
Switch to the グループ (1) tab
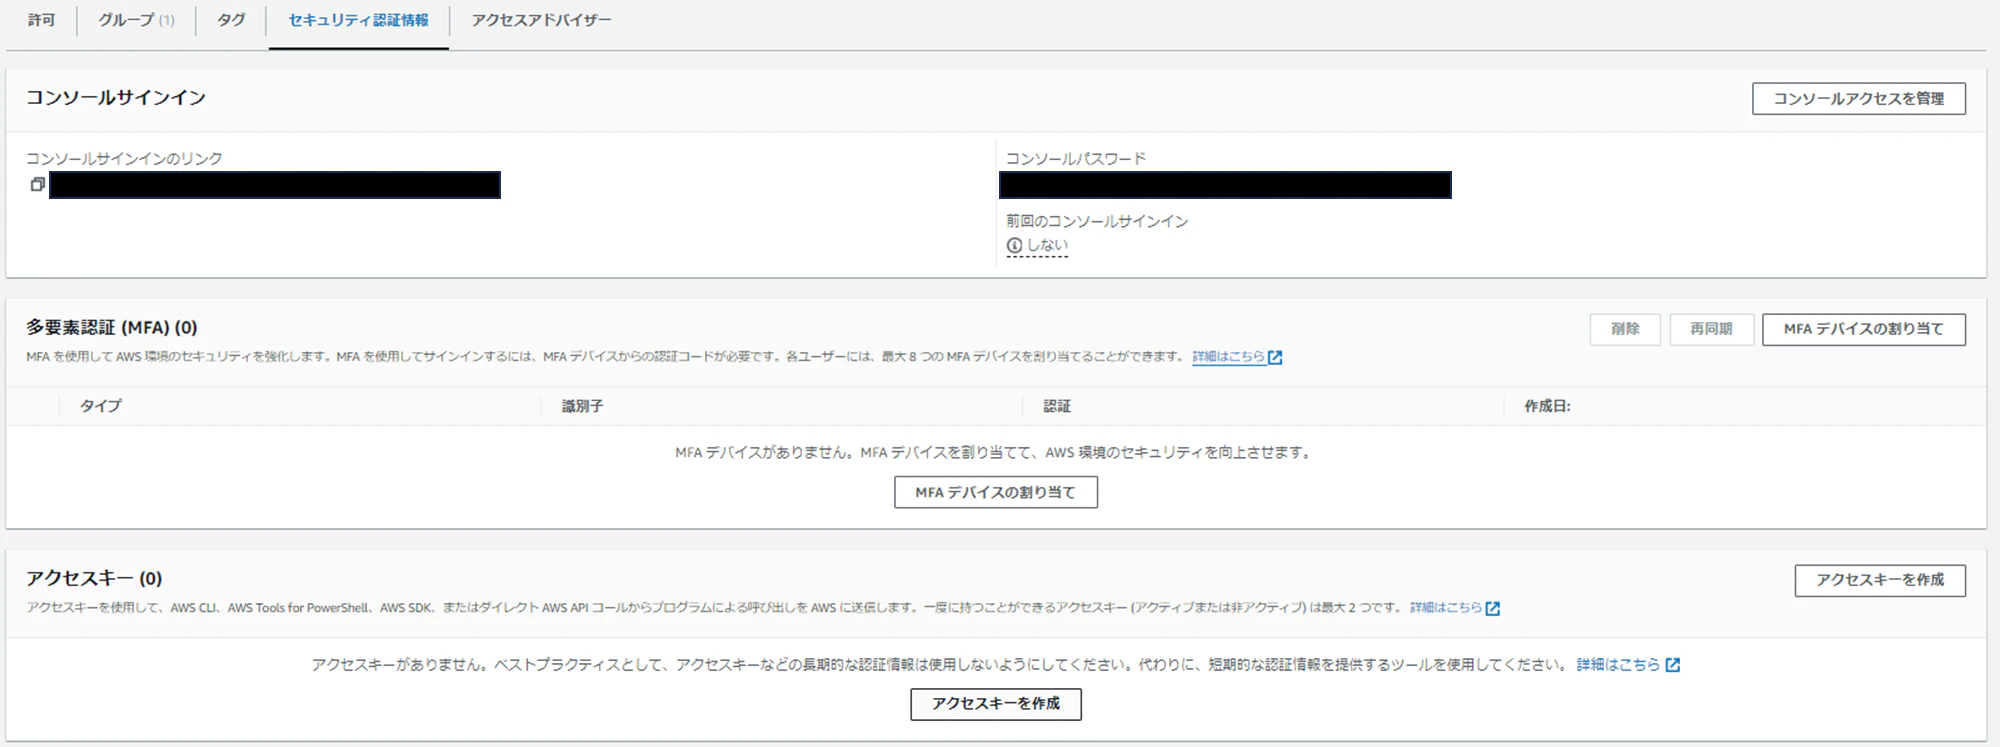click(136, 20)
